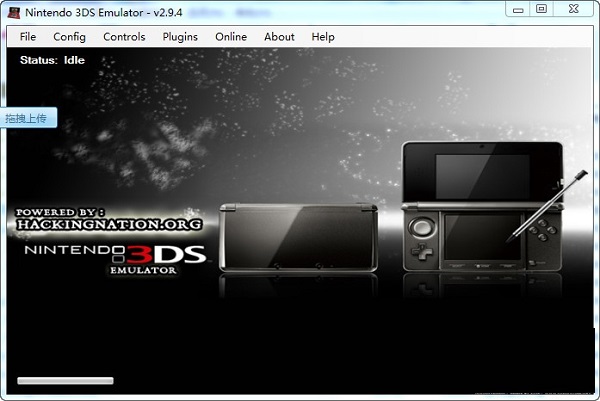
Task: Click the Status: Idle text
Action: tap(52, 60)
